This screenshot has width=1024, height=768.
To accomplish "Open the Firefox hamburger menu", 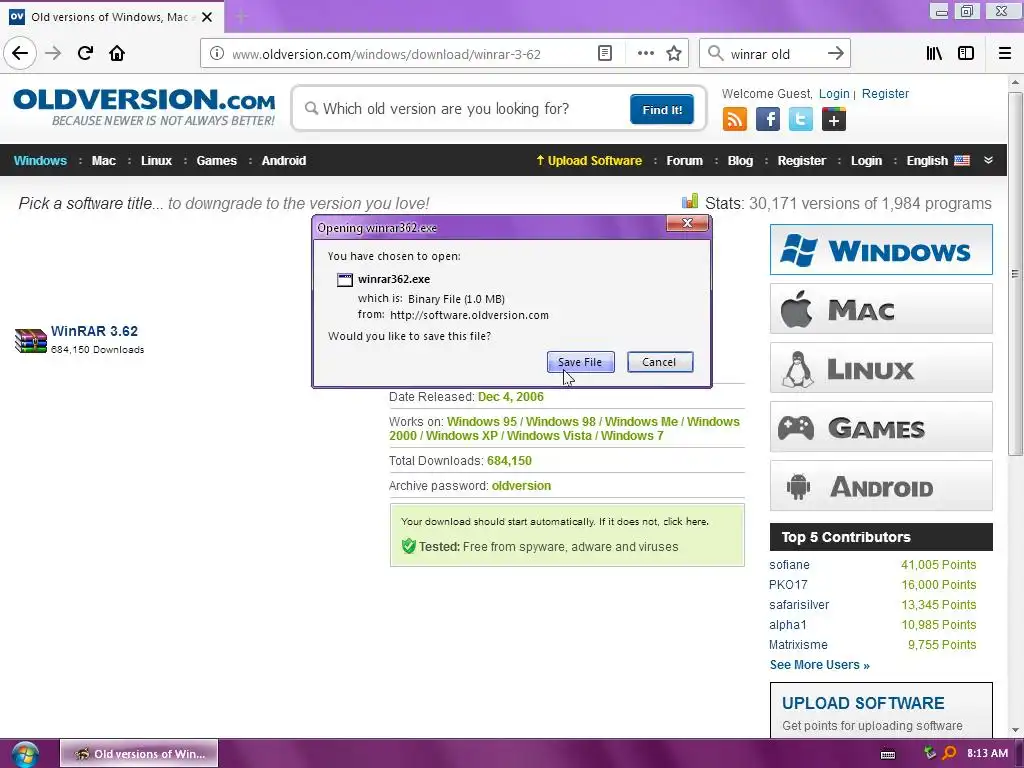I will tap(1005, 54).
